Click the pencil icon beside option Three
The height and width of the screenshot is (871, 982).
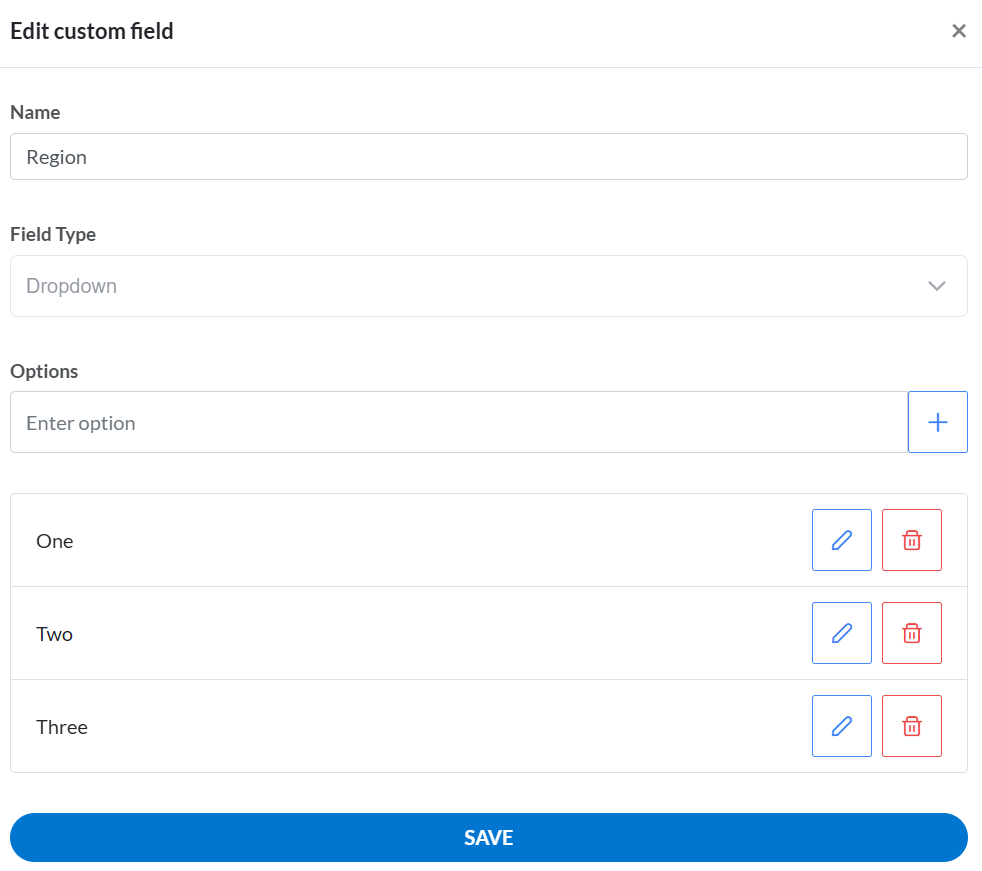(x=841, y=725)
